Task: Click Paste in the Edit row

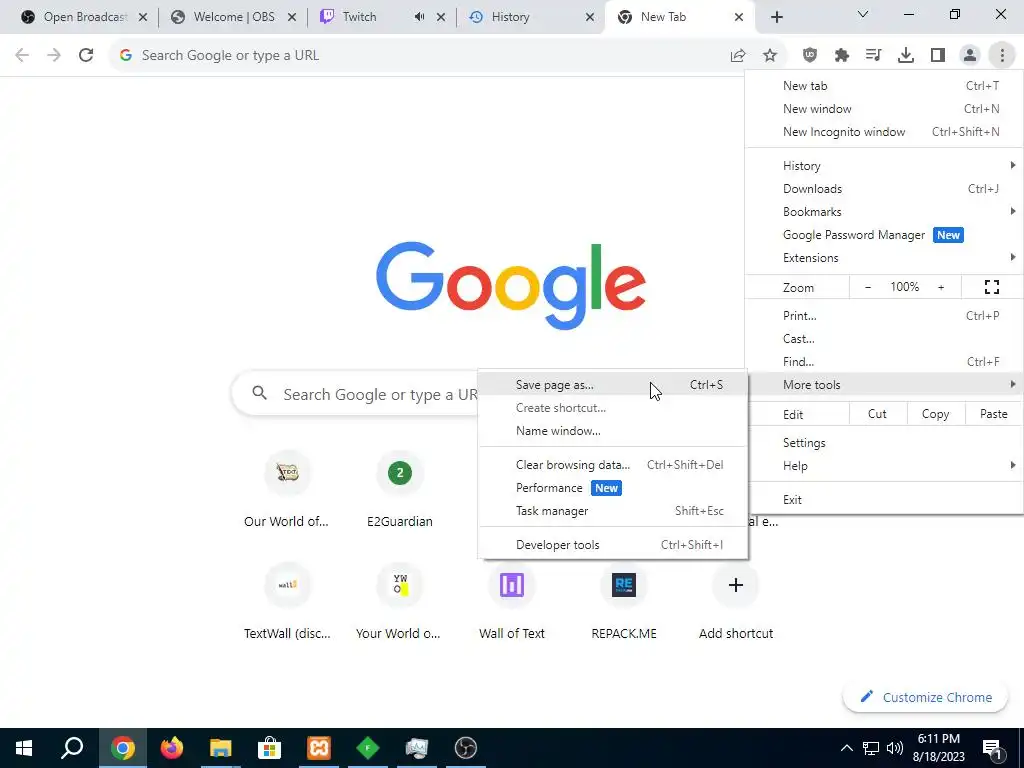Action: tap(993, 414)
